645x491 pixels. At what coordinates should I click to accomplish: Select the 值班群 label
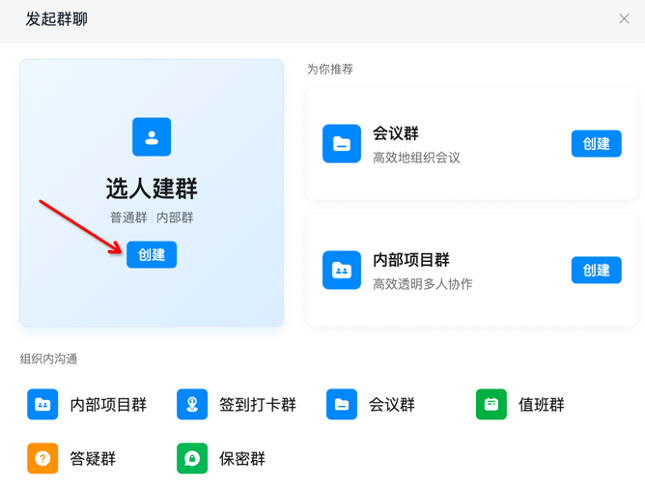pos(541,405)
